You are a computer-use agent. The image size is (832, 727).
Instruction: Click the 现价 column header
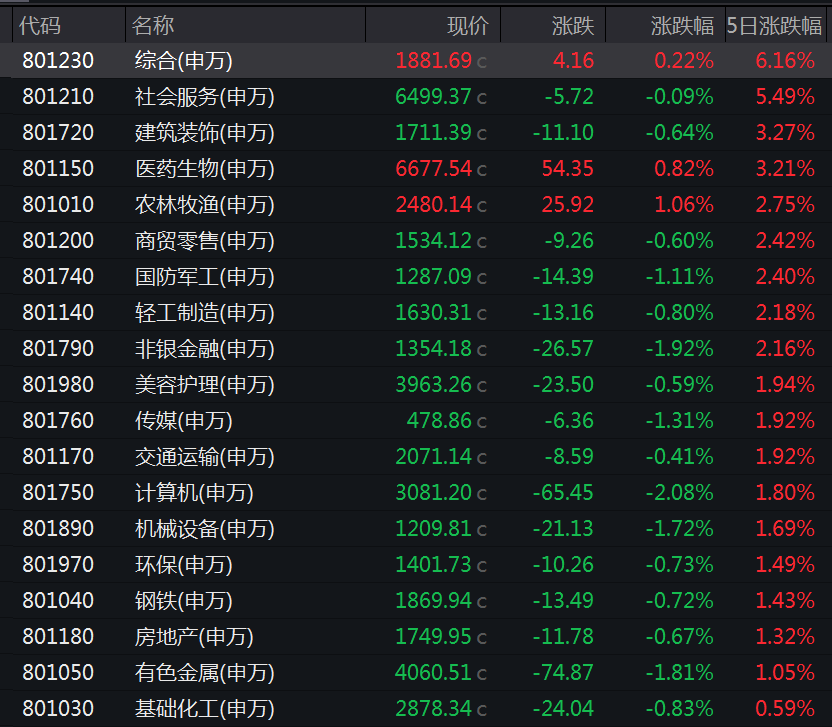coord(467,25)
